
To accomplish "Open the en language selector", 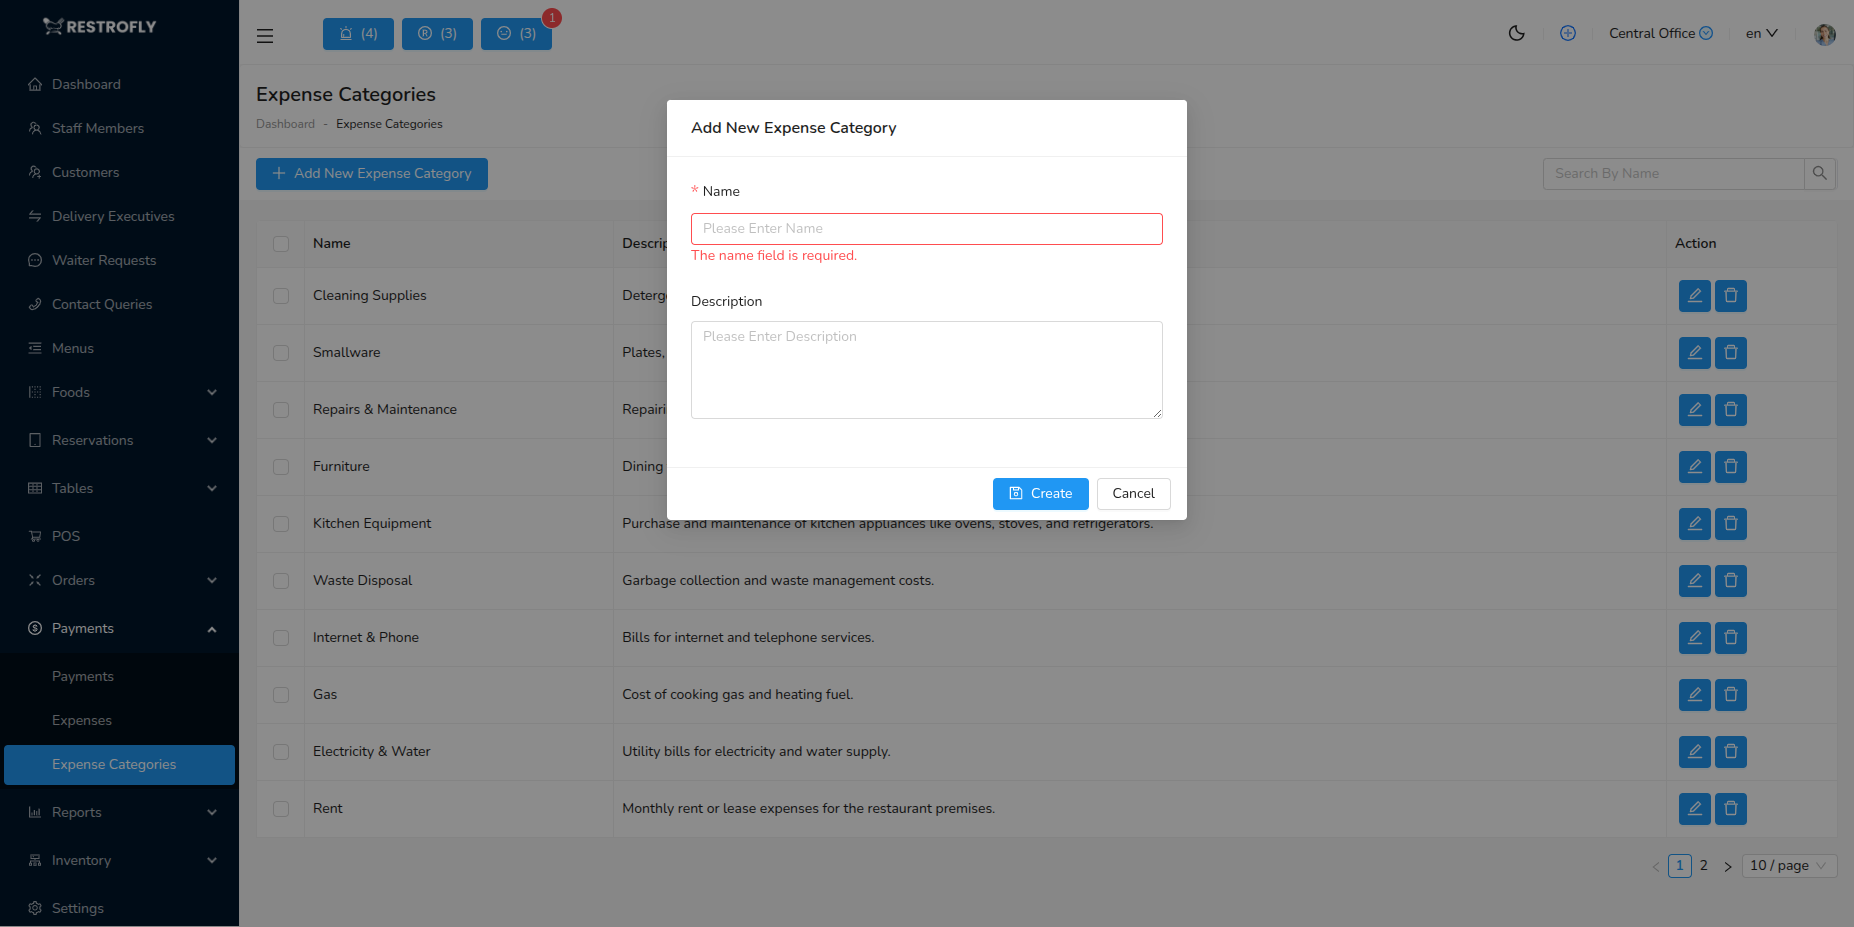I will point(1761,33).
